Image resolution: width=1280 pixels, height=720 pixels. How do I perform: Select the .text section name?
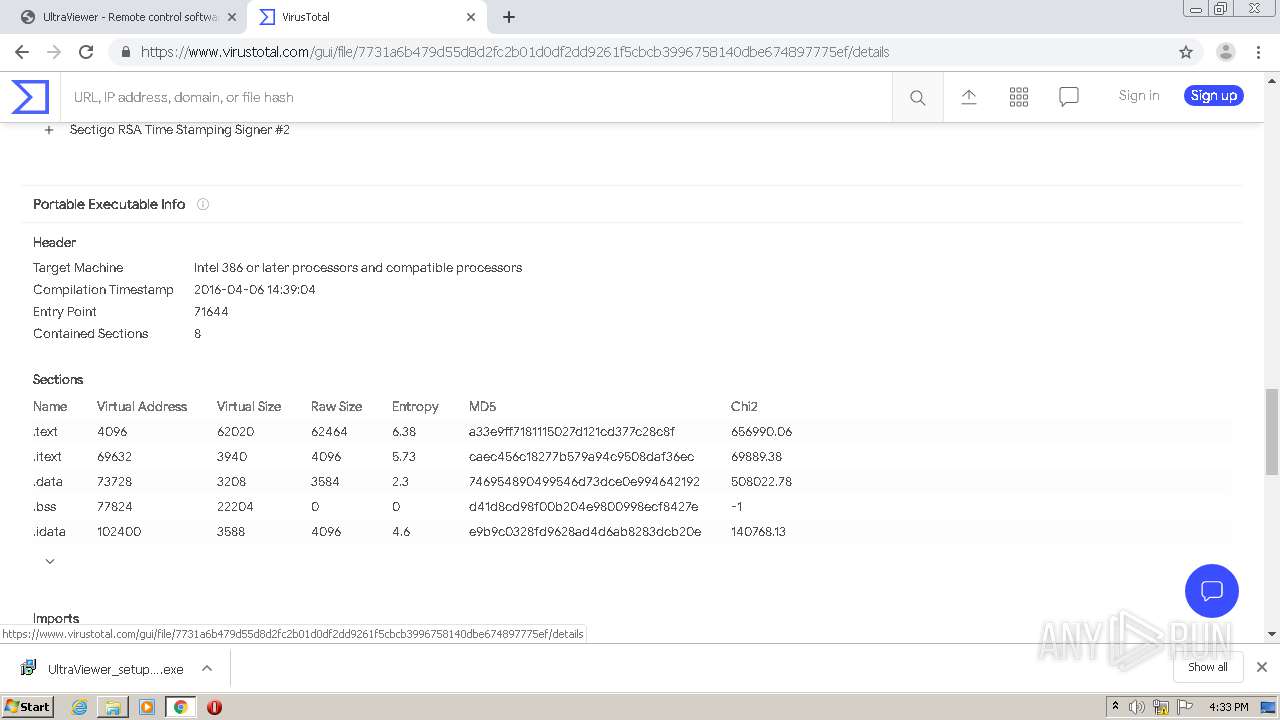pos(46,432)
